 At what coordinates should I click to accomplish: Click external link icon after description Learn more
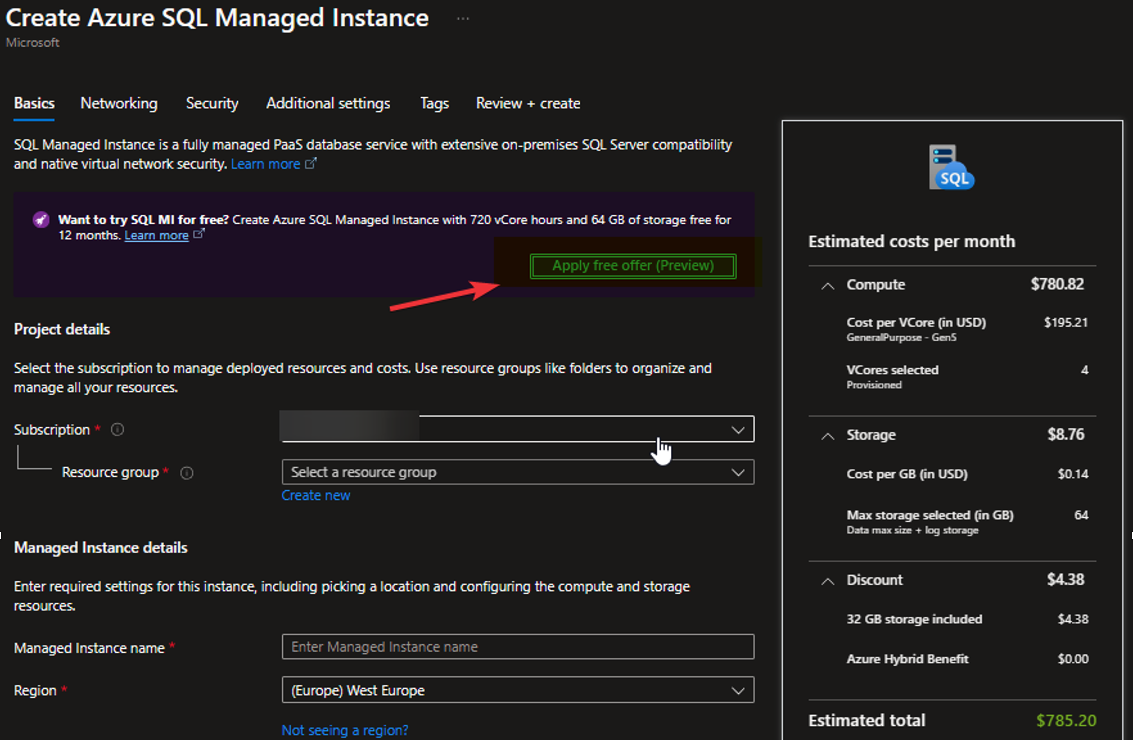point(311,164)
